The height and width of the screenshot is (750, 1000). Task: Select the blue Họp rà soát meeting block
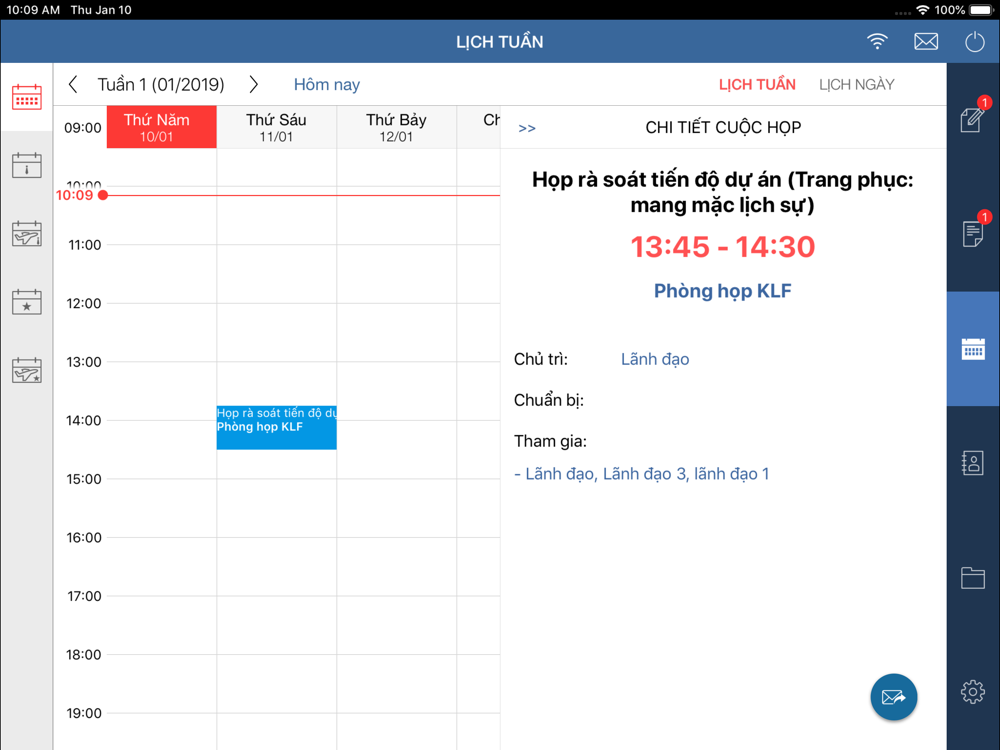[276, 427]
